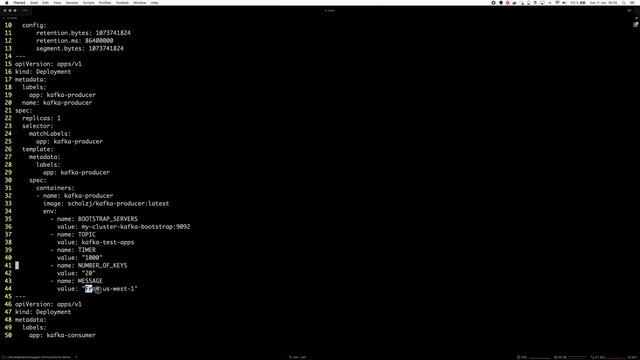This screenshot has height=360, width=640.
Task: Click line 34 env:
Action: click(50, 211)
